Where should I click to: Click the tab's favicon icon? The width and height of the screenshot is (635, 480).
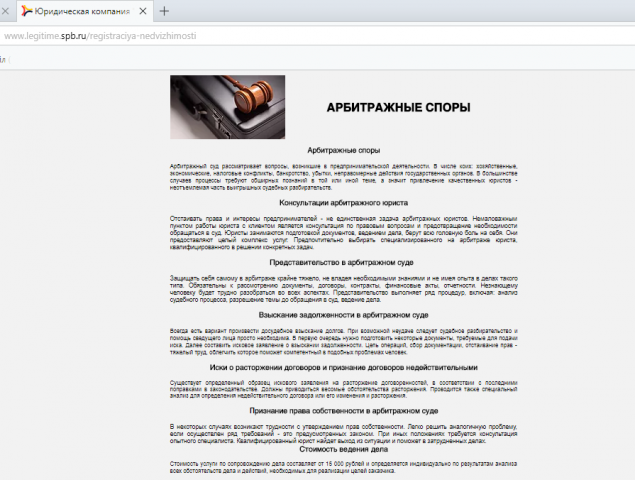[27, 11]
